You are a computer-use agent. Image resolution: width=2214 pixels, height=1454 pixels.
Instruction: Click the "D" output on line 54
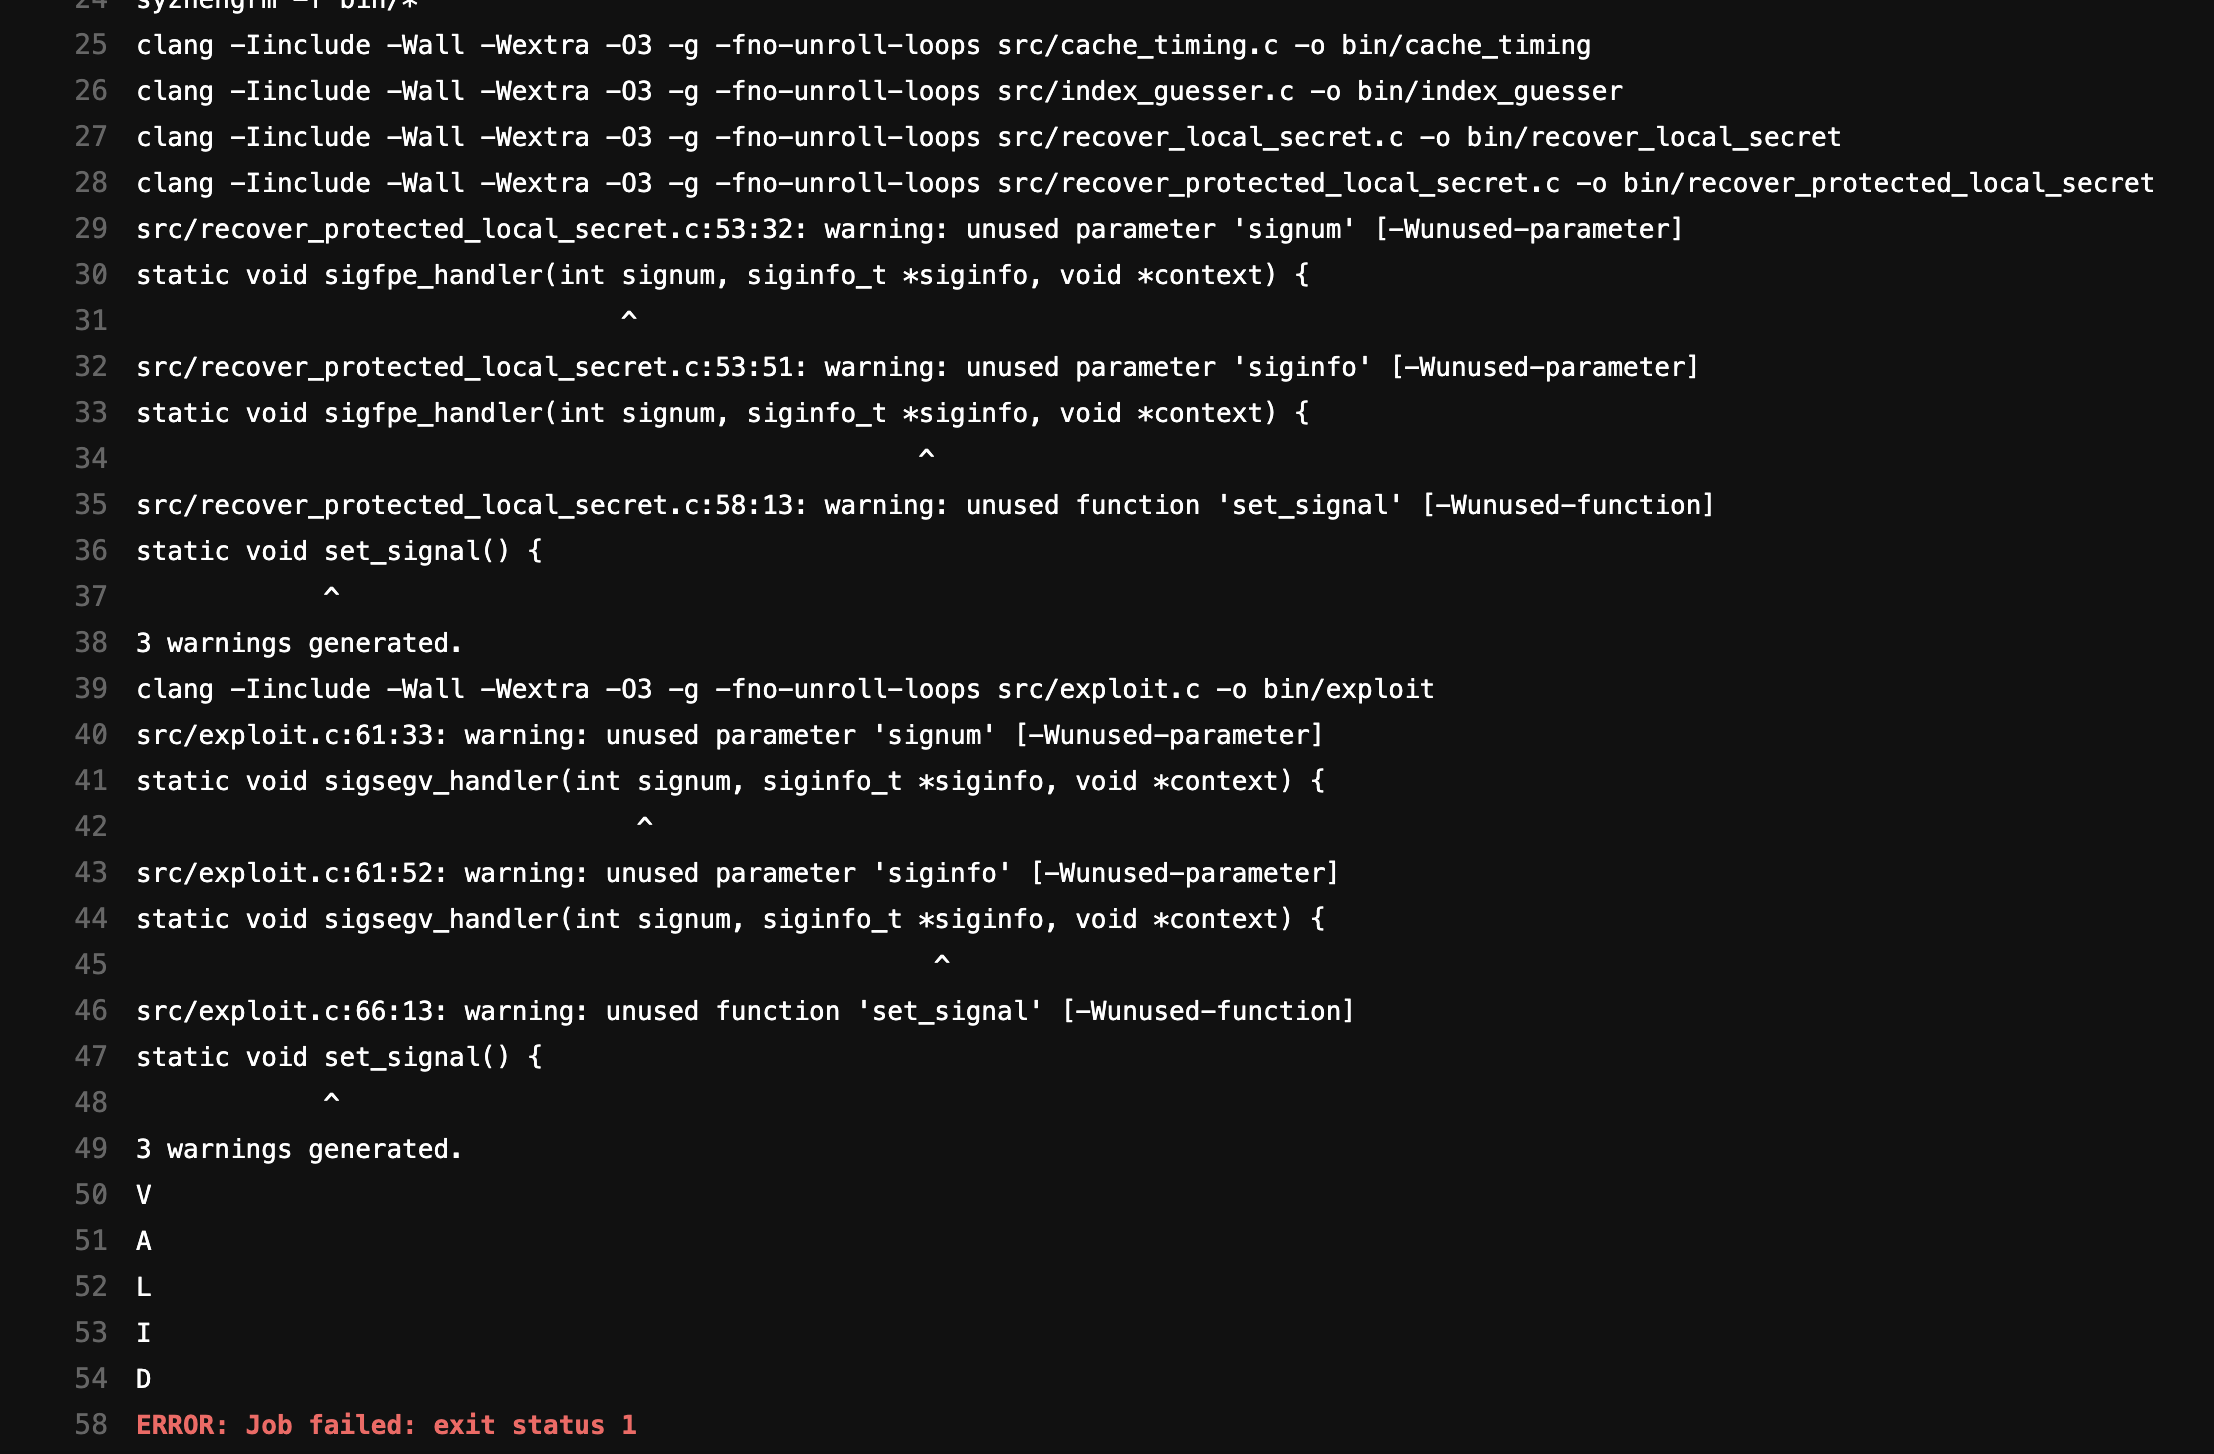click(144, 1379)
